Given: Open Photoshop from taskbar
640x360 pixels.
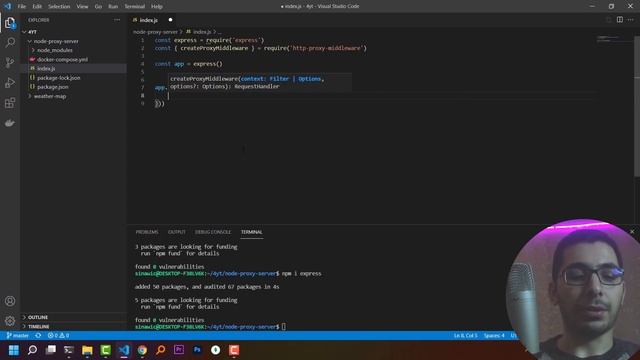Looking at the screenshot, I should (x=197, y=350).
